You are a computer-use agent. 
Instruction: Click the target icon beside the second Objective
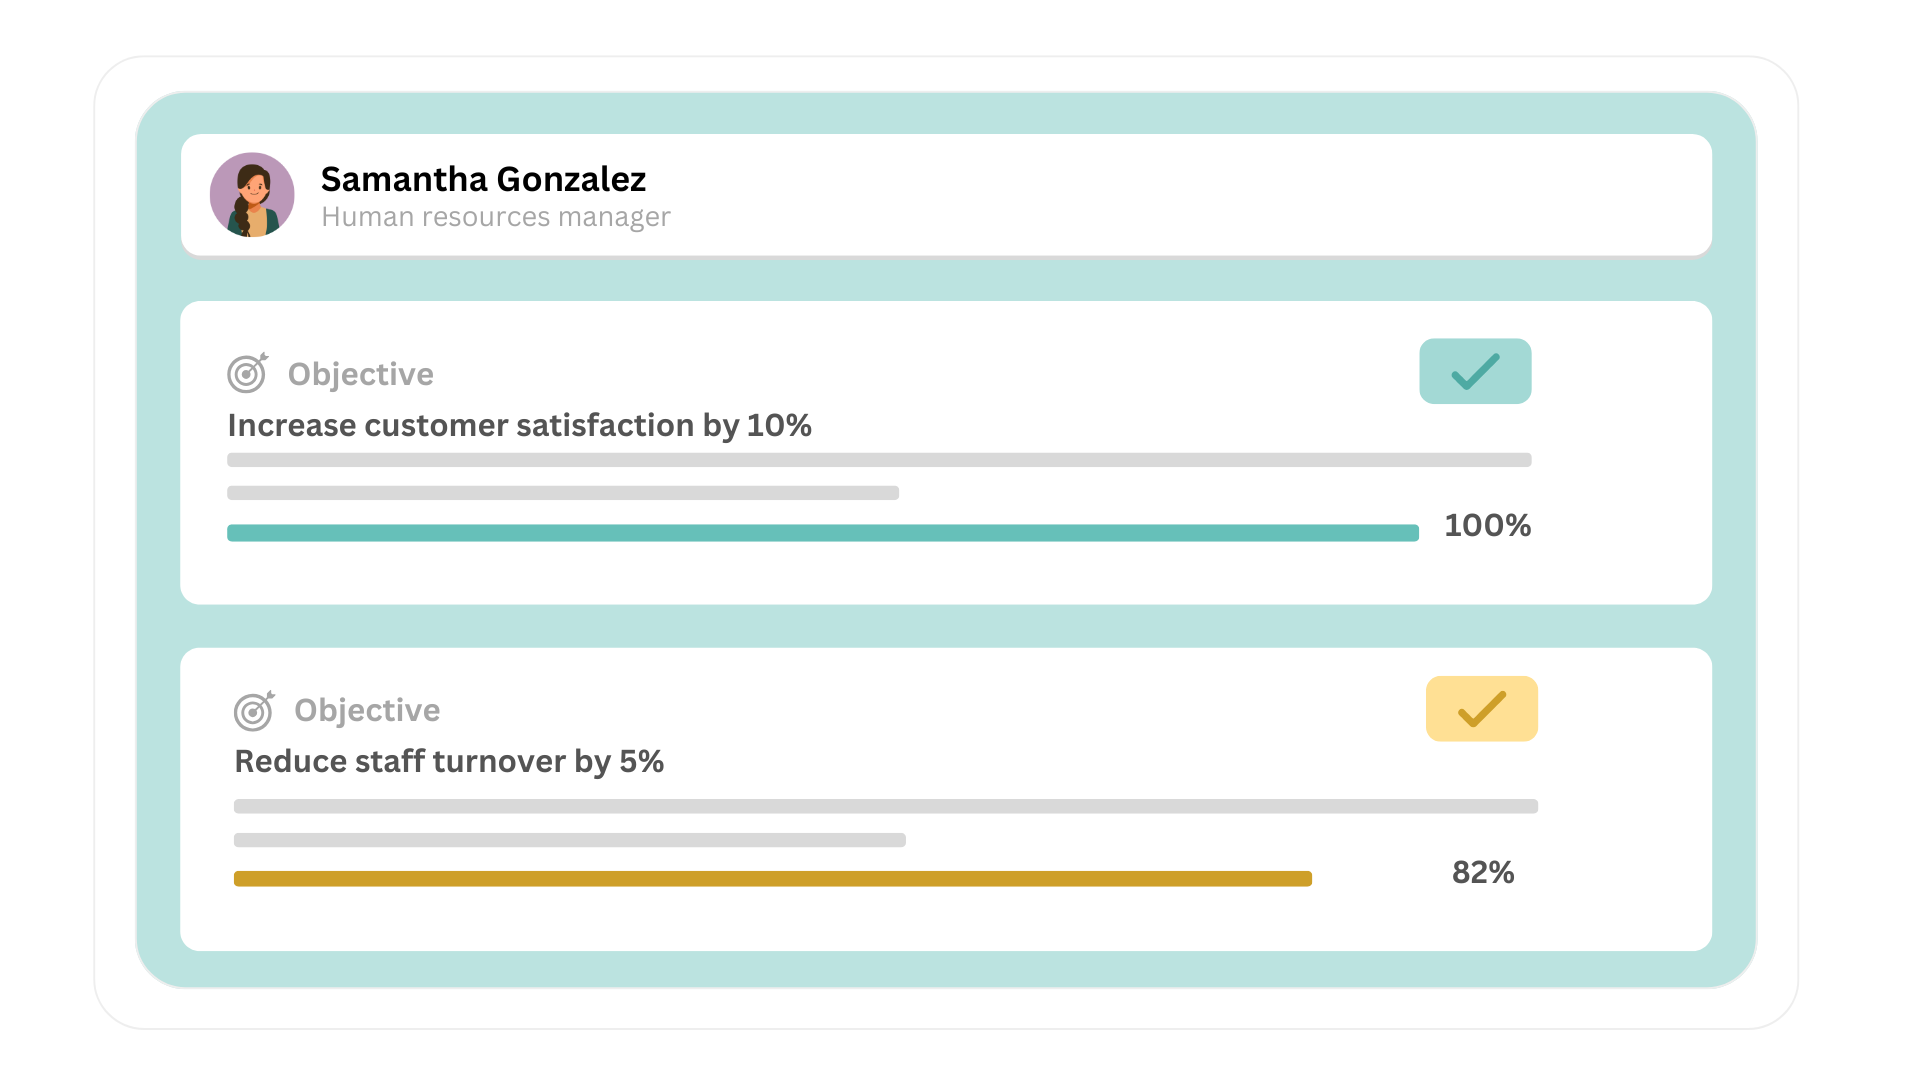point(254,710)
